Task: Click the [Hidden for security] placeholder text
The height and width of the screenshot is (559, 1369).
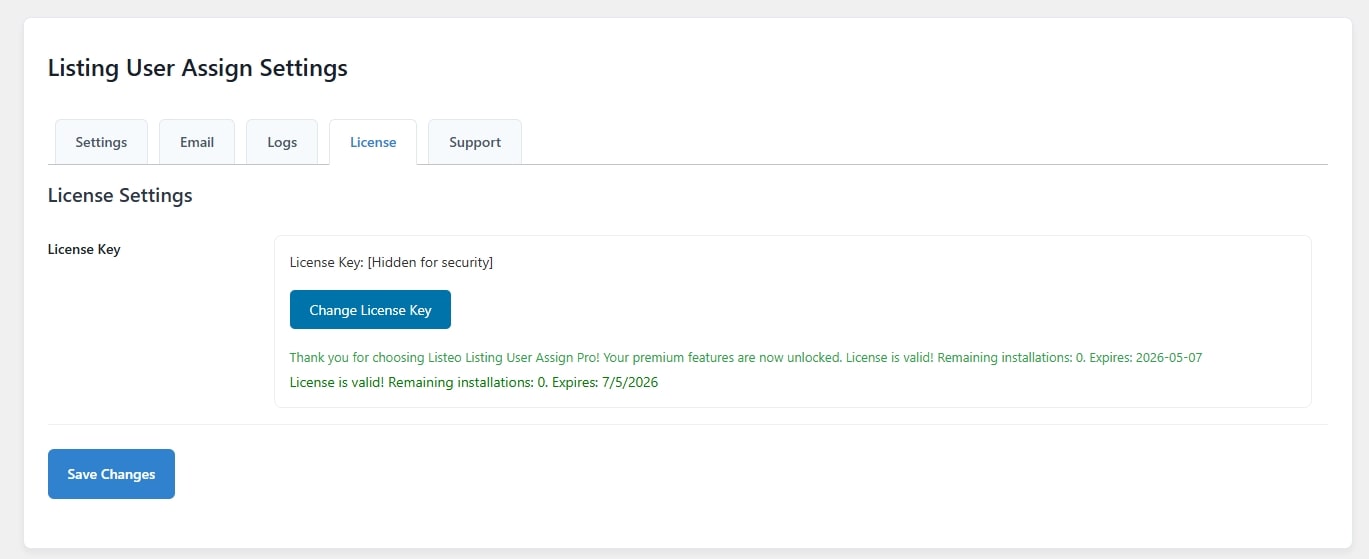Action: [x=430, y=262]
